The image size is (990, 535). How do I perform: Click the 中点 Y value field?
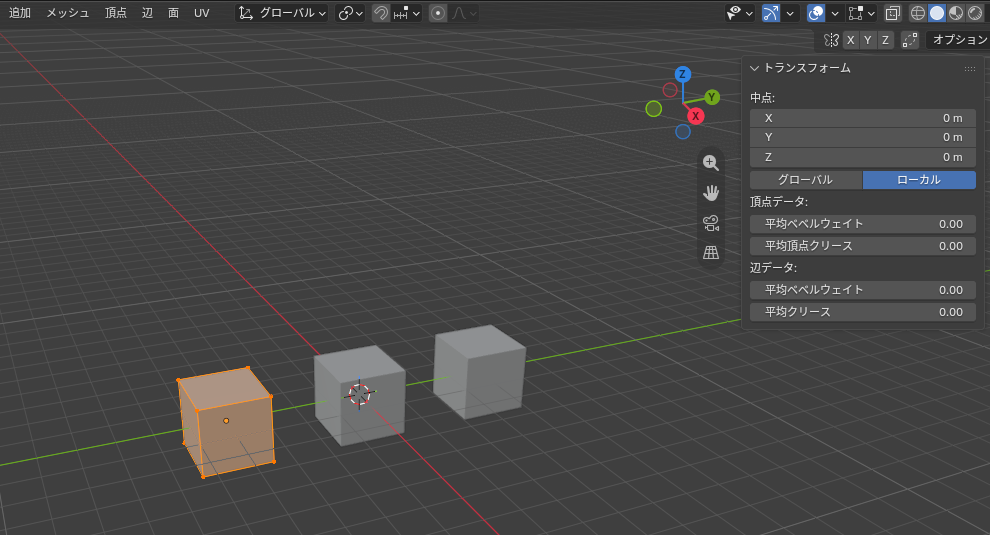tap(862, 137)
